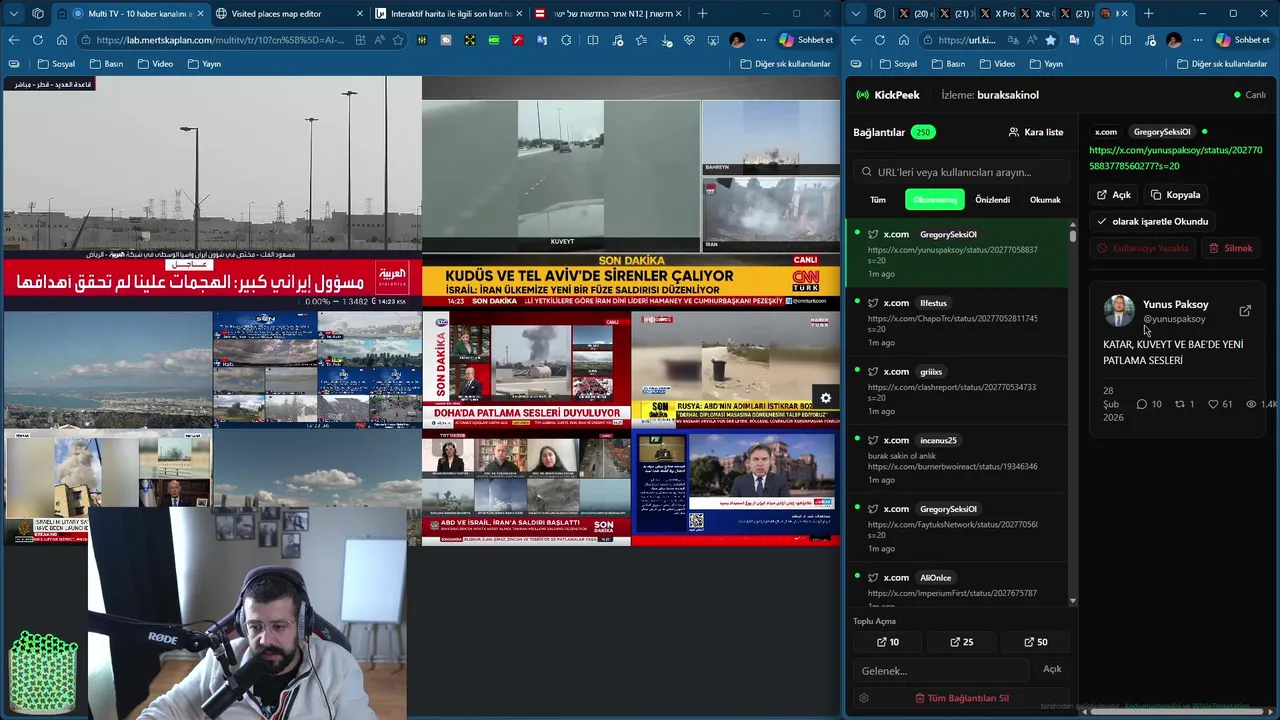Click gear icon on Multi TV video grid
The width and height of the screenshot is (1280, 720).
826,398
